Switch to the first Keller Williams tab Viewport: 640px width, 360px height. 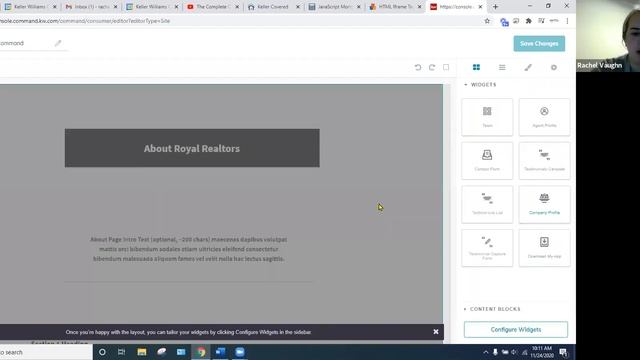click(31, 7)
